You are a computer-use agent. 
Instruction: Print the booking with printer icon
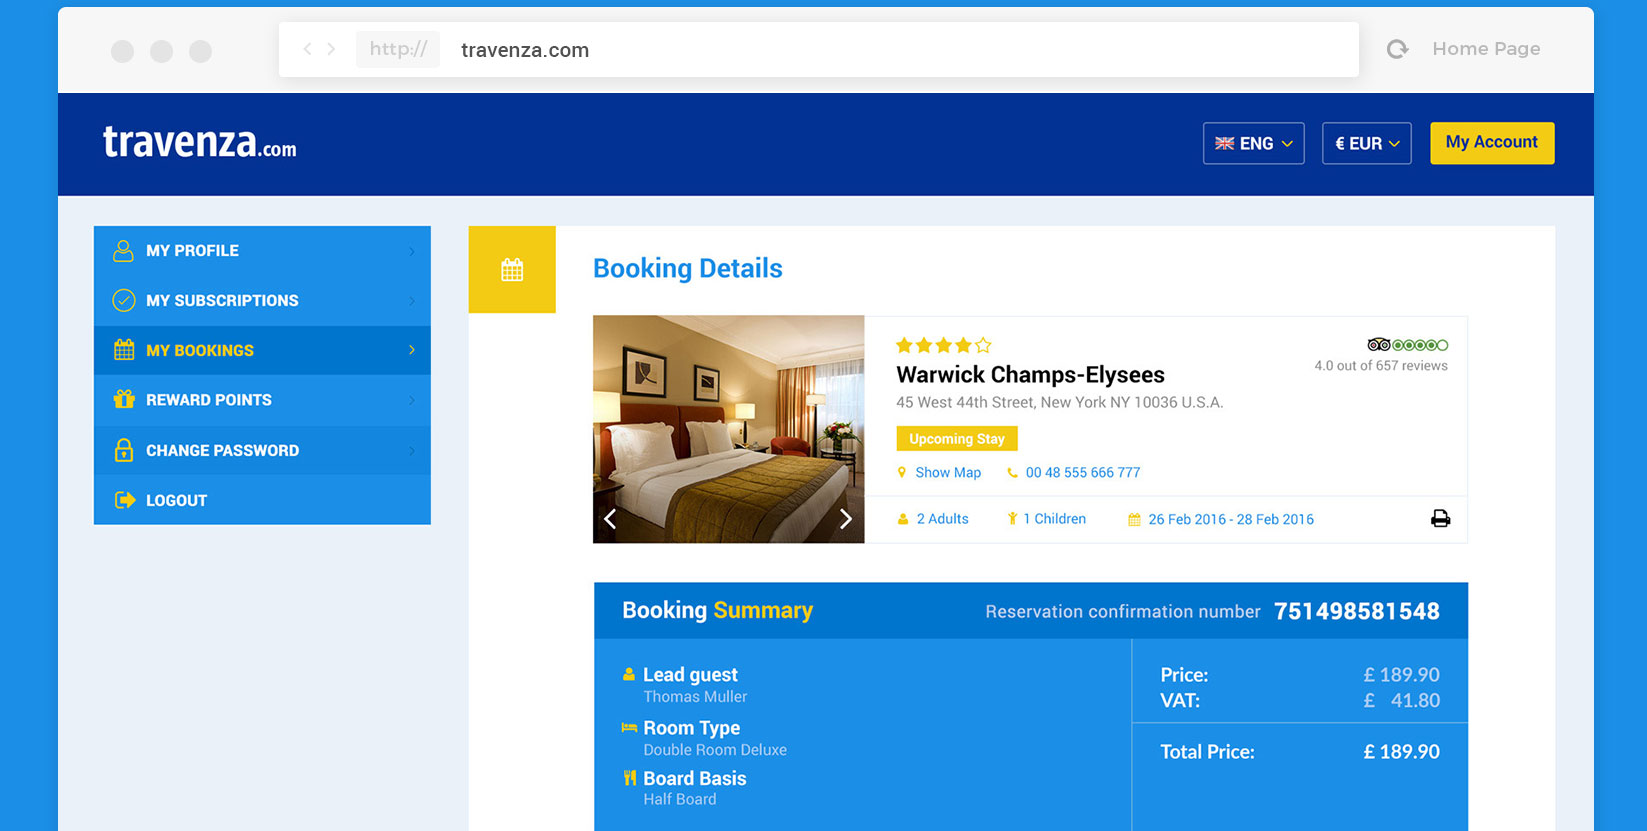click(x=1440, y=518)
